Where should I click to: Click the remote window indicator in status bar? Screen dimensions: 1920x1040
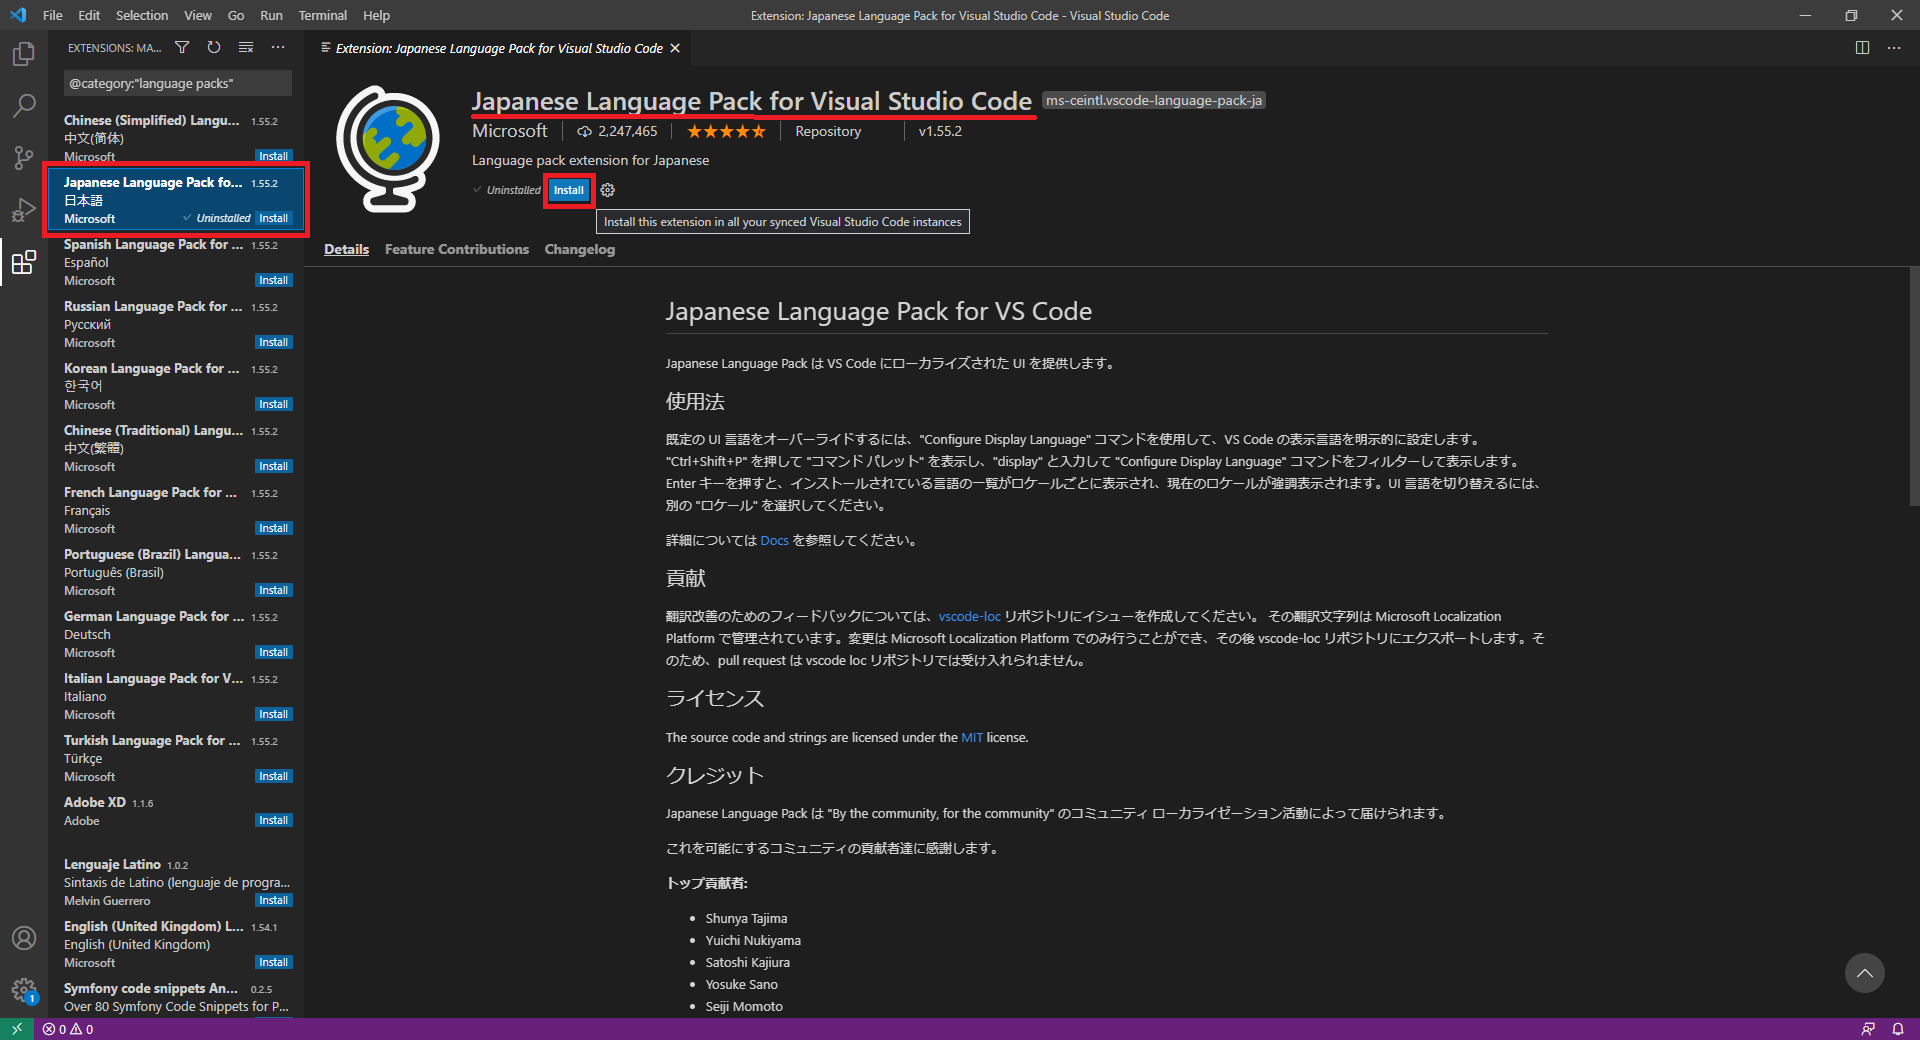(17, 1029)
